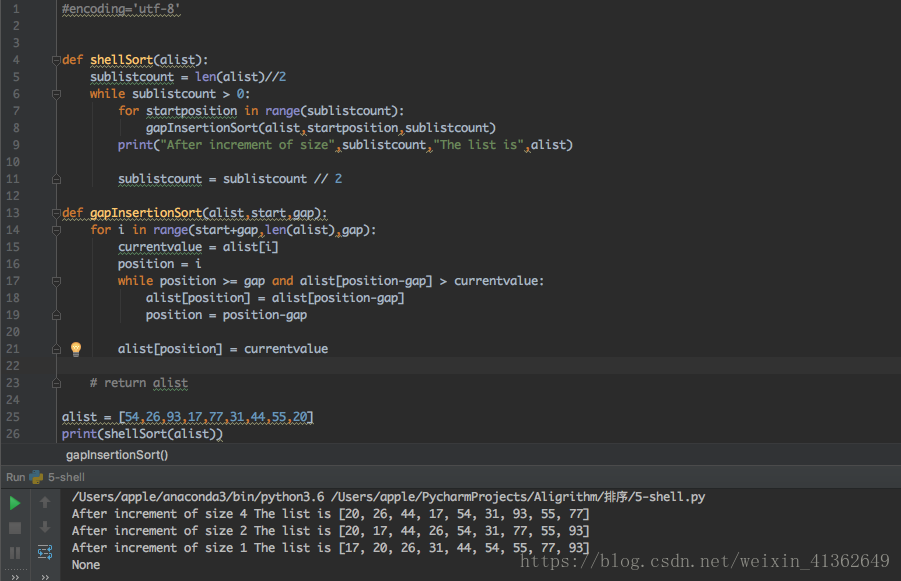The width and height of the screenshot is (901, 581).
Task: Collapse the for i loop fold
Action: 56,230
